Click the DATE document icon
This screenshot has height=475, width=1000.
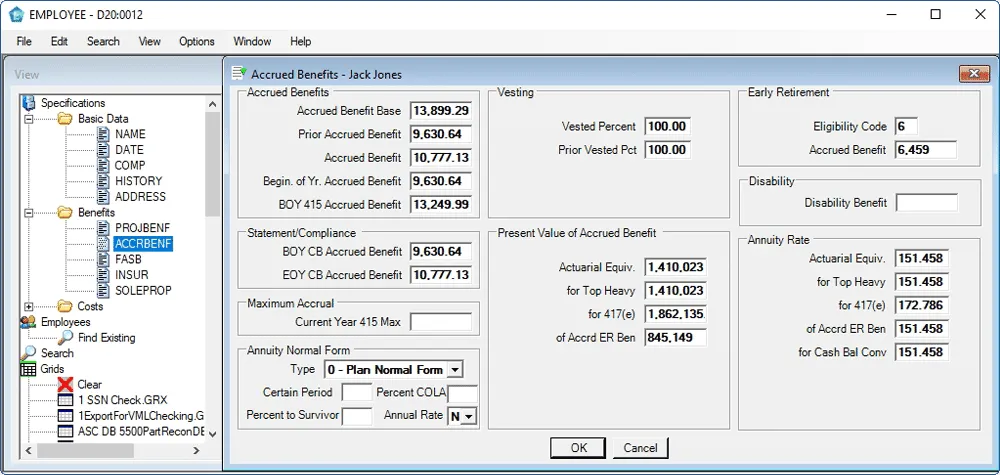(x=104, y=150)
